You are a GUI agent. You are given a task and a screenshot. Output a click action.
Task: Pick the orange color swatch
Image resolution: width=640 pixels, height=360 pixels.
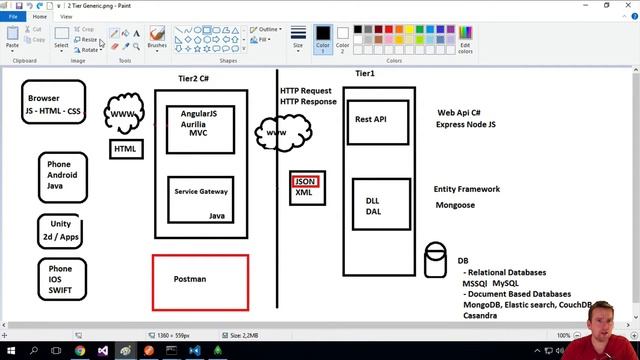pyautogui.click(x=399, y=29)
